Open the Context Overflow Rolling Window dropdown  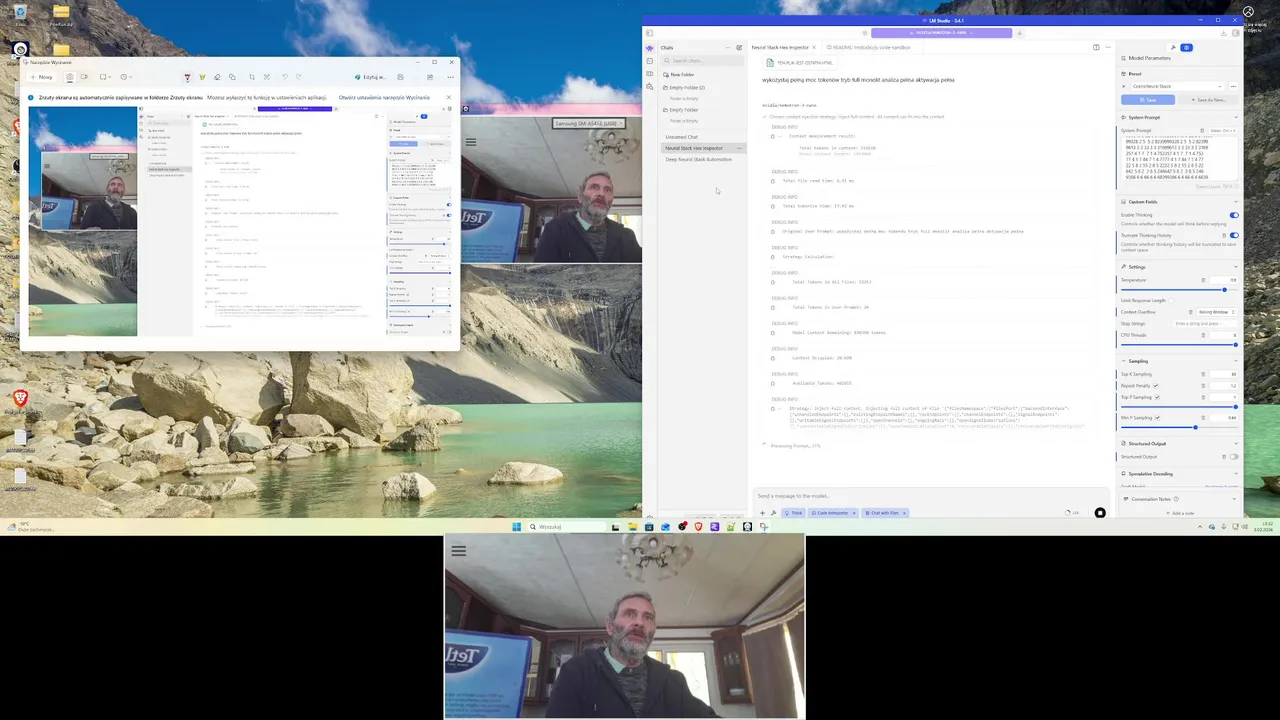(x=1217, y=312)
